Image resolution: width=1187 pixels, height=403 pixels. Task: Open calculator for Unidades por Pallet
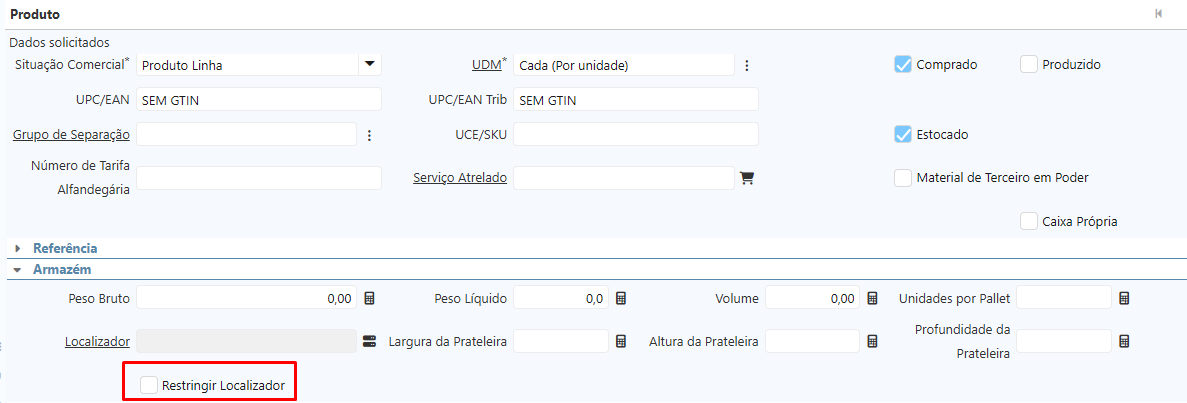click(1124, 298)
